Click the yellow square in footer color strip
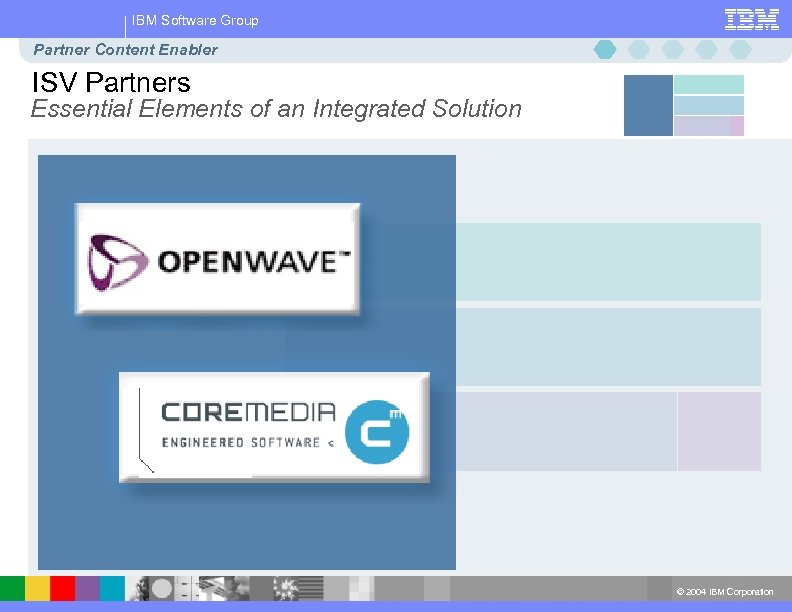Screen dimensions: 792x612 tap(37, 588)
